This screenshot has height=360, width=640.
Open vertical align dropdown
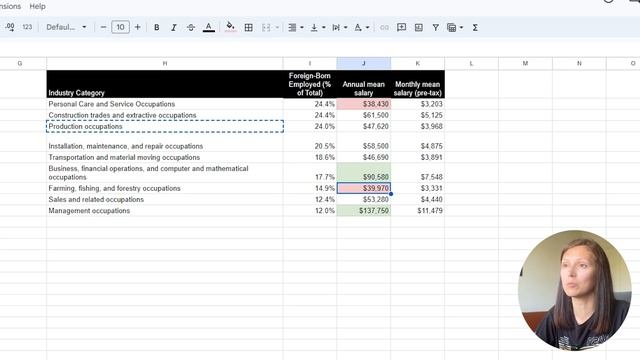318,27
